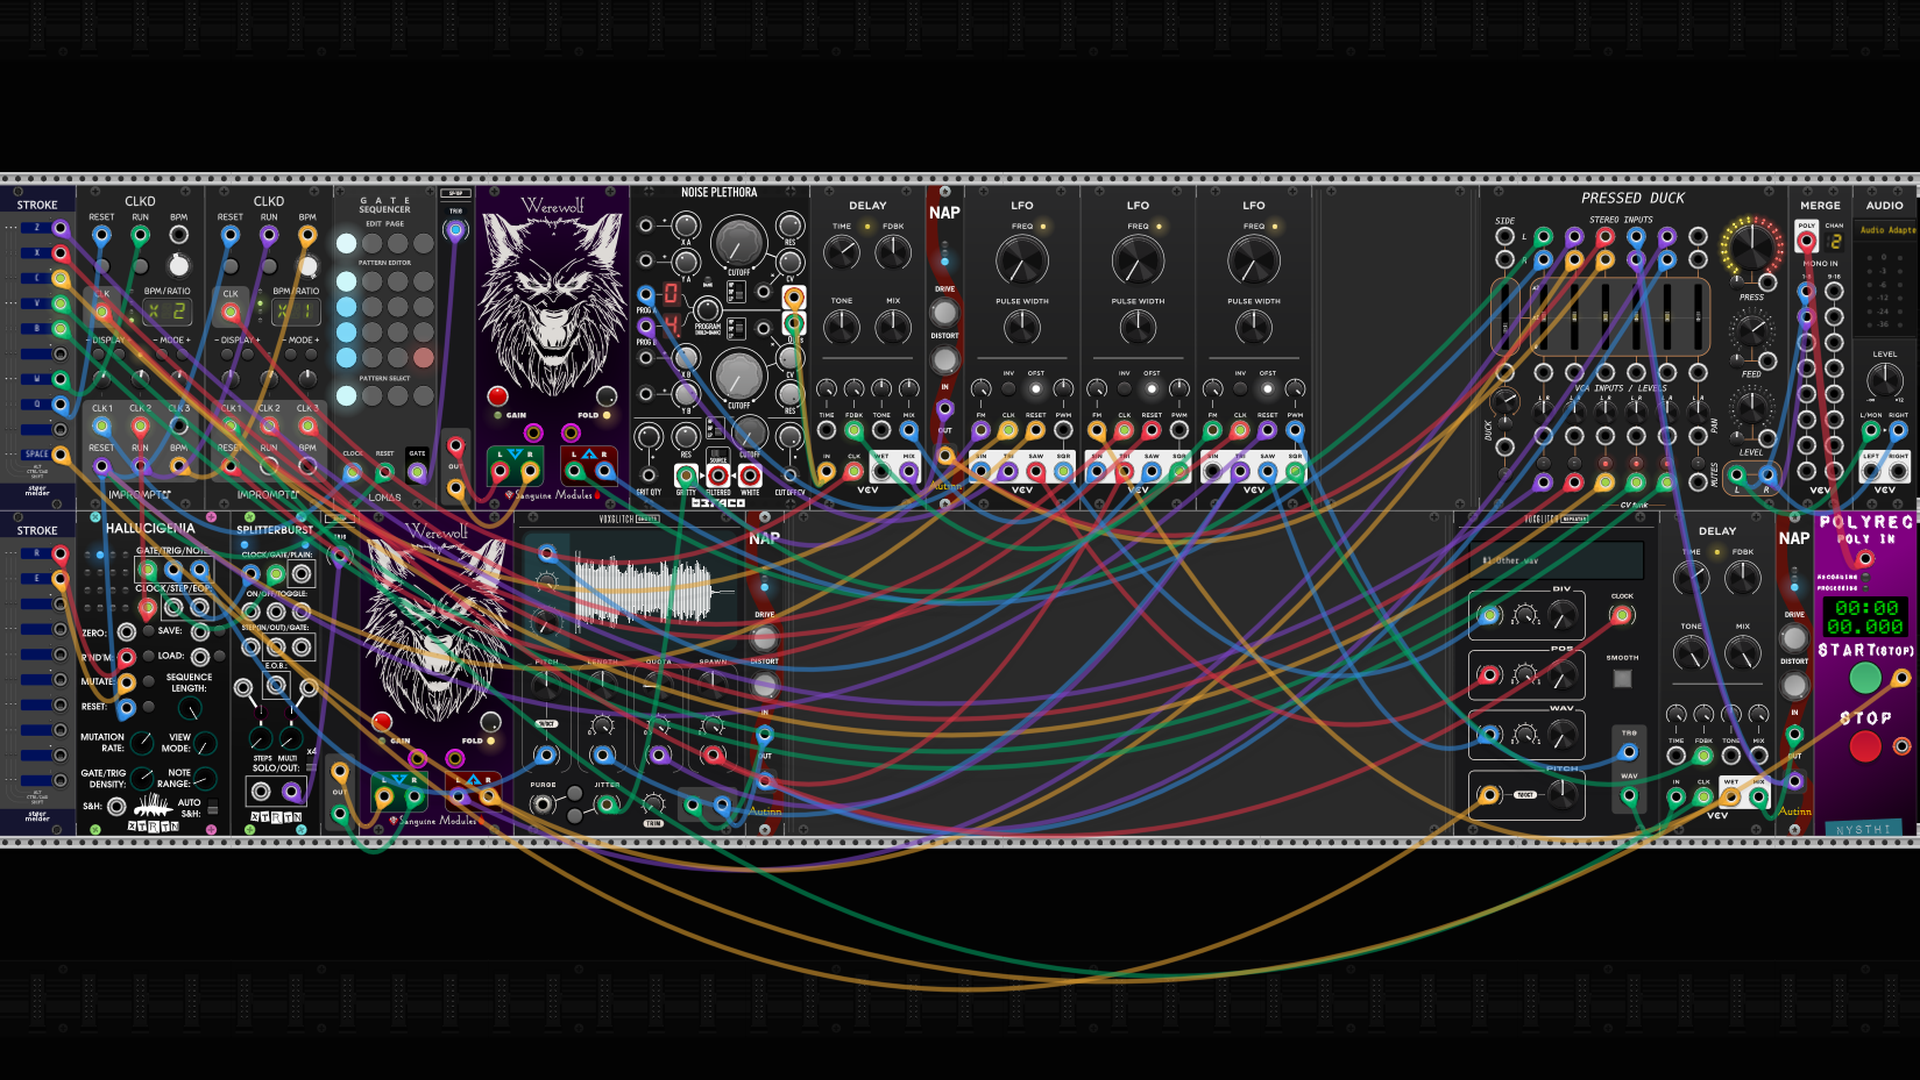Adjust the FDBK knob on lower-rack DELAY

1743,578
